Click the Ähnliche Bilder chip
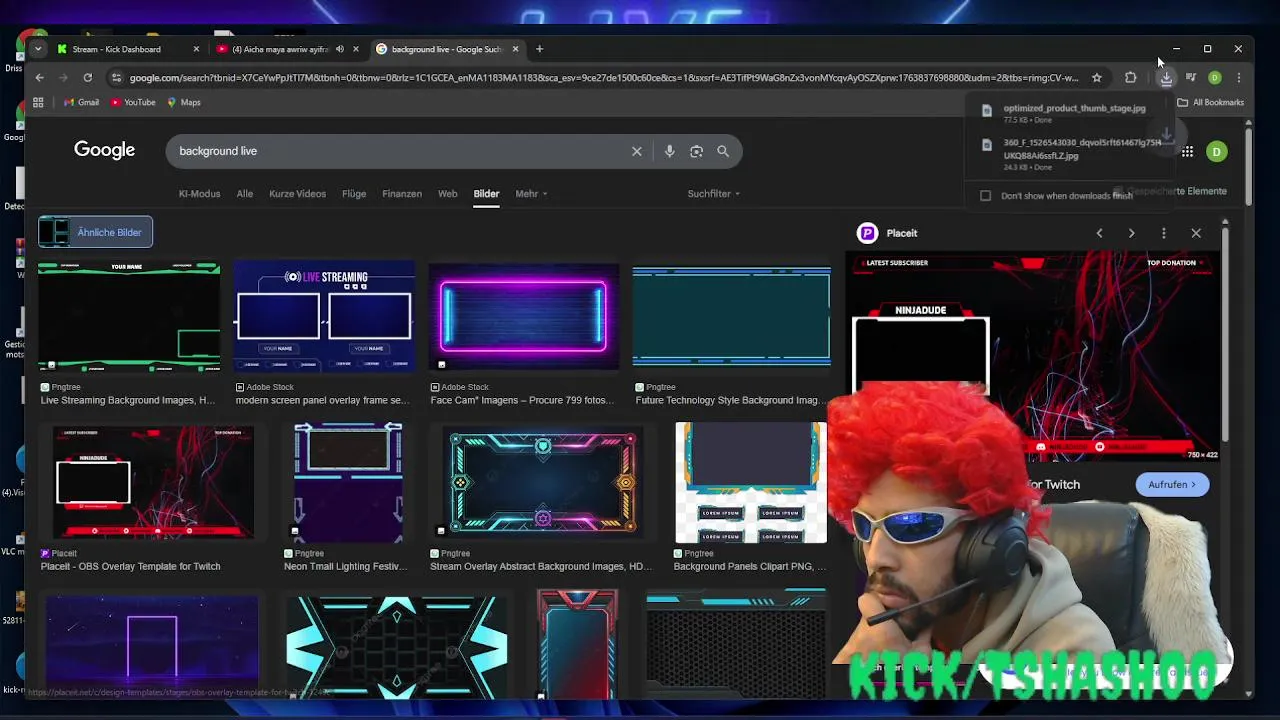 click(95, 232)
